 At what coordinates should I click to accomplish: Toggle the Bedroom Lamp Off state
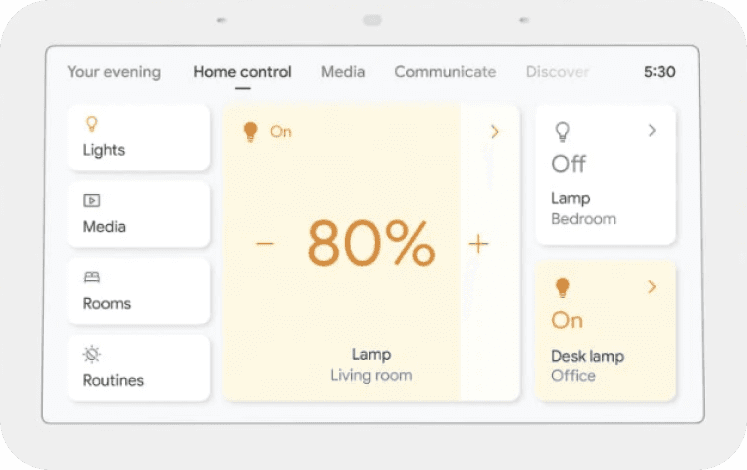[568, 164]
